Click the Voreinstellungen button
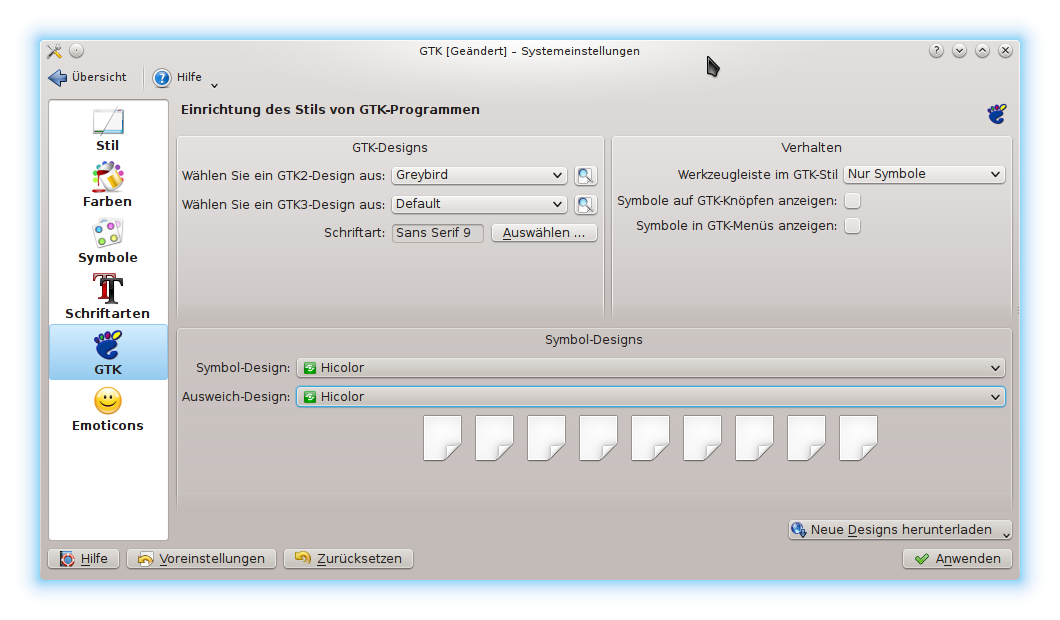Image resolution: width=1060 pixels, height=620 pixels. pos(201,559)
